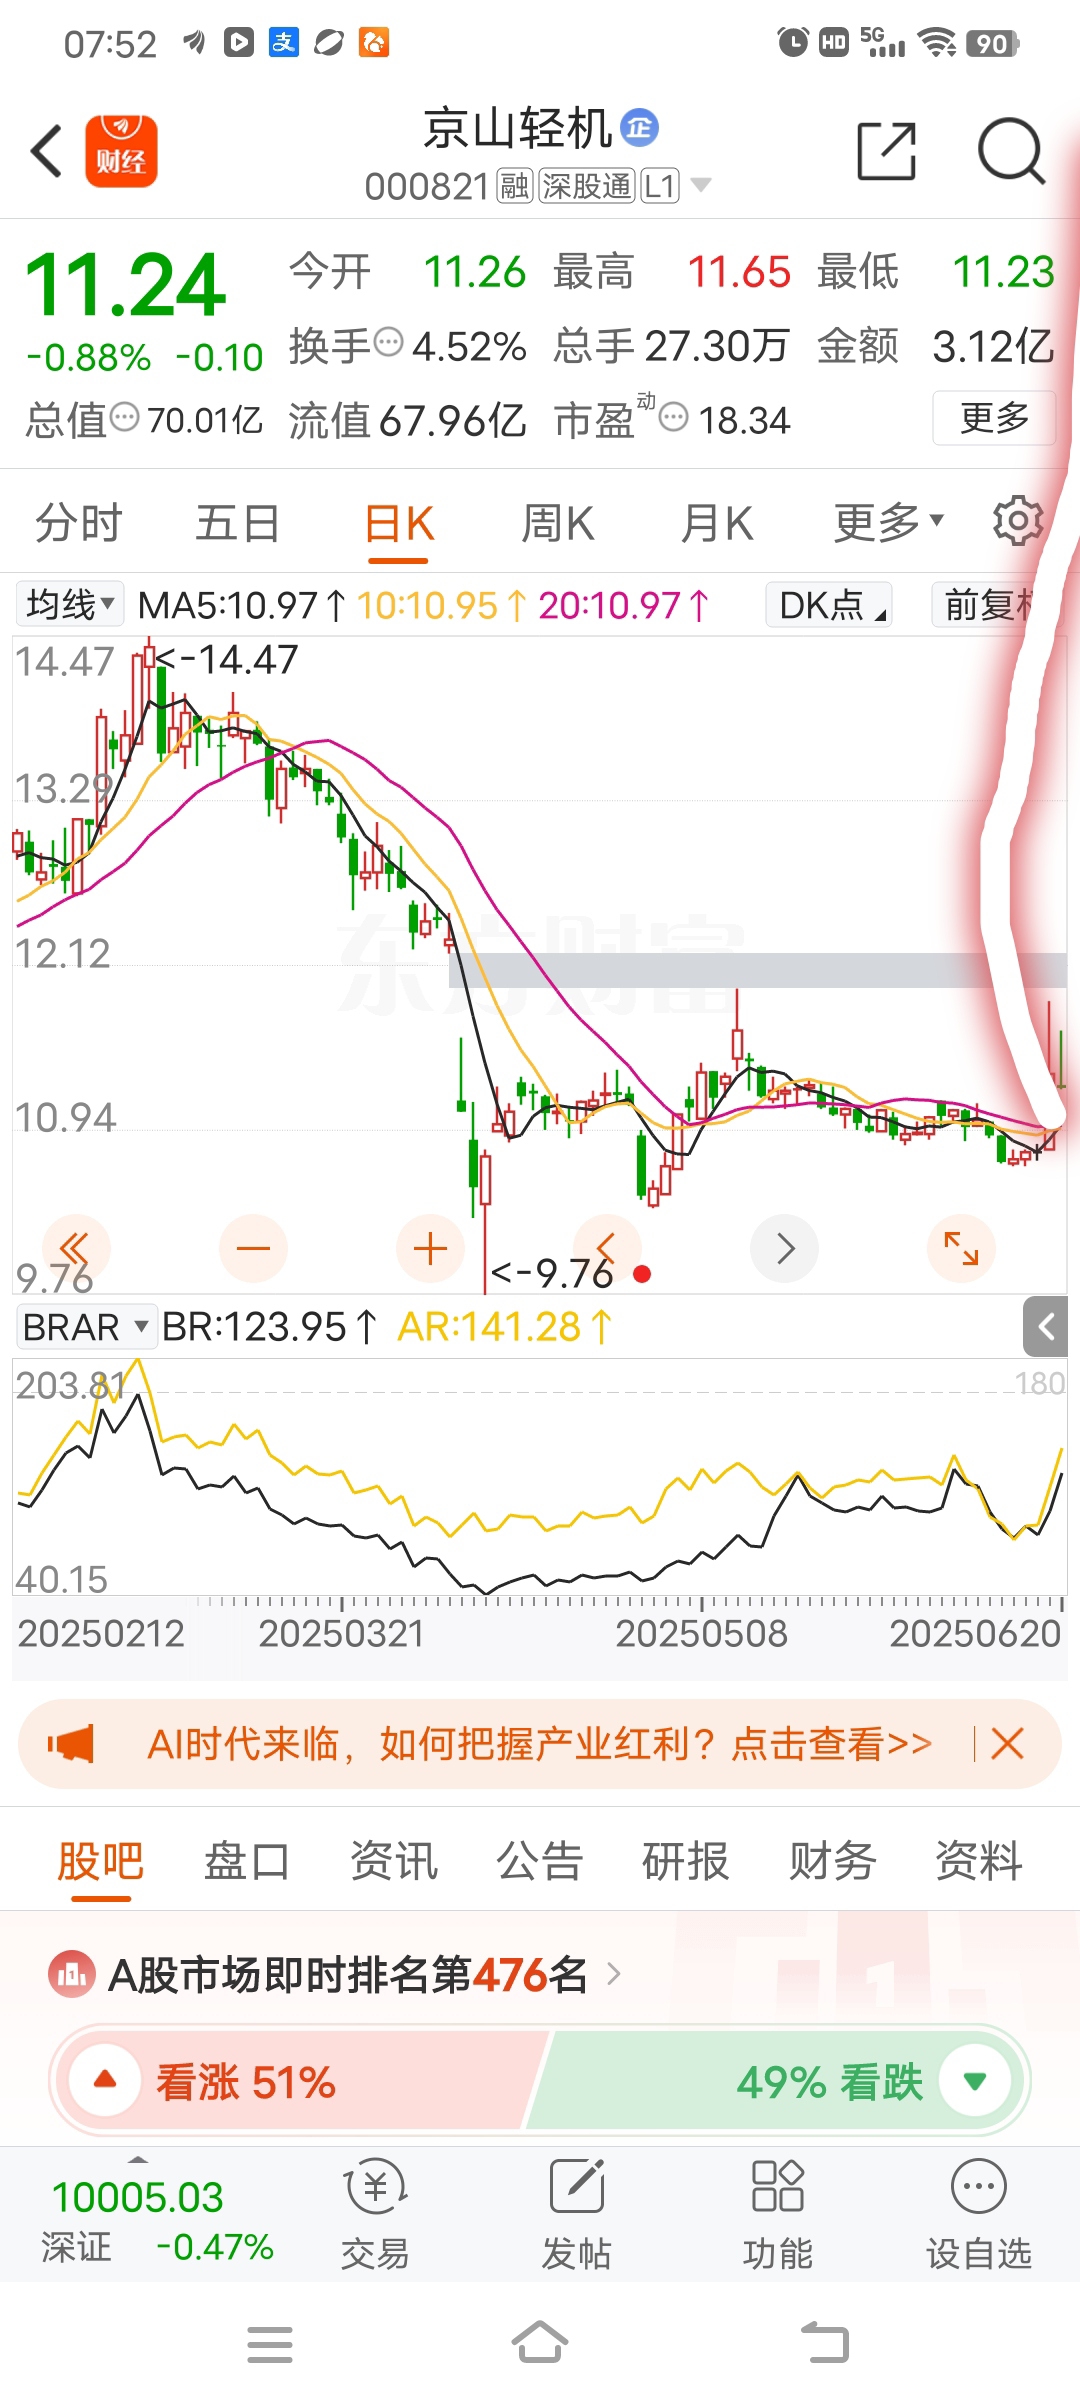
Task: Tap the MA5:10.97 value
Action: (x=242, y=605)
